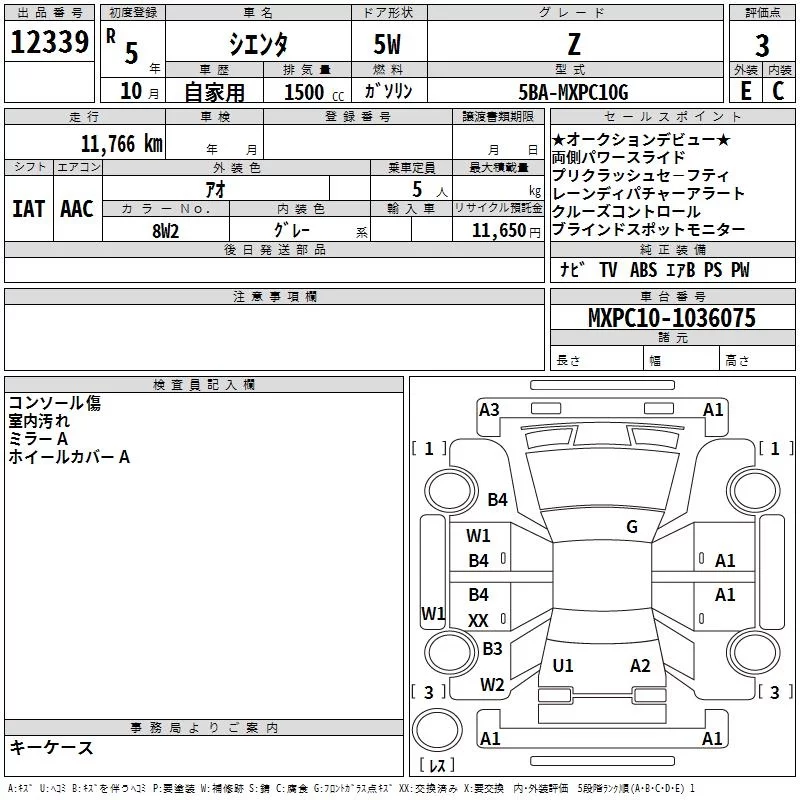Click the 後日発送部品 header
This screenshot has height=800, width=800.
275,249
